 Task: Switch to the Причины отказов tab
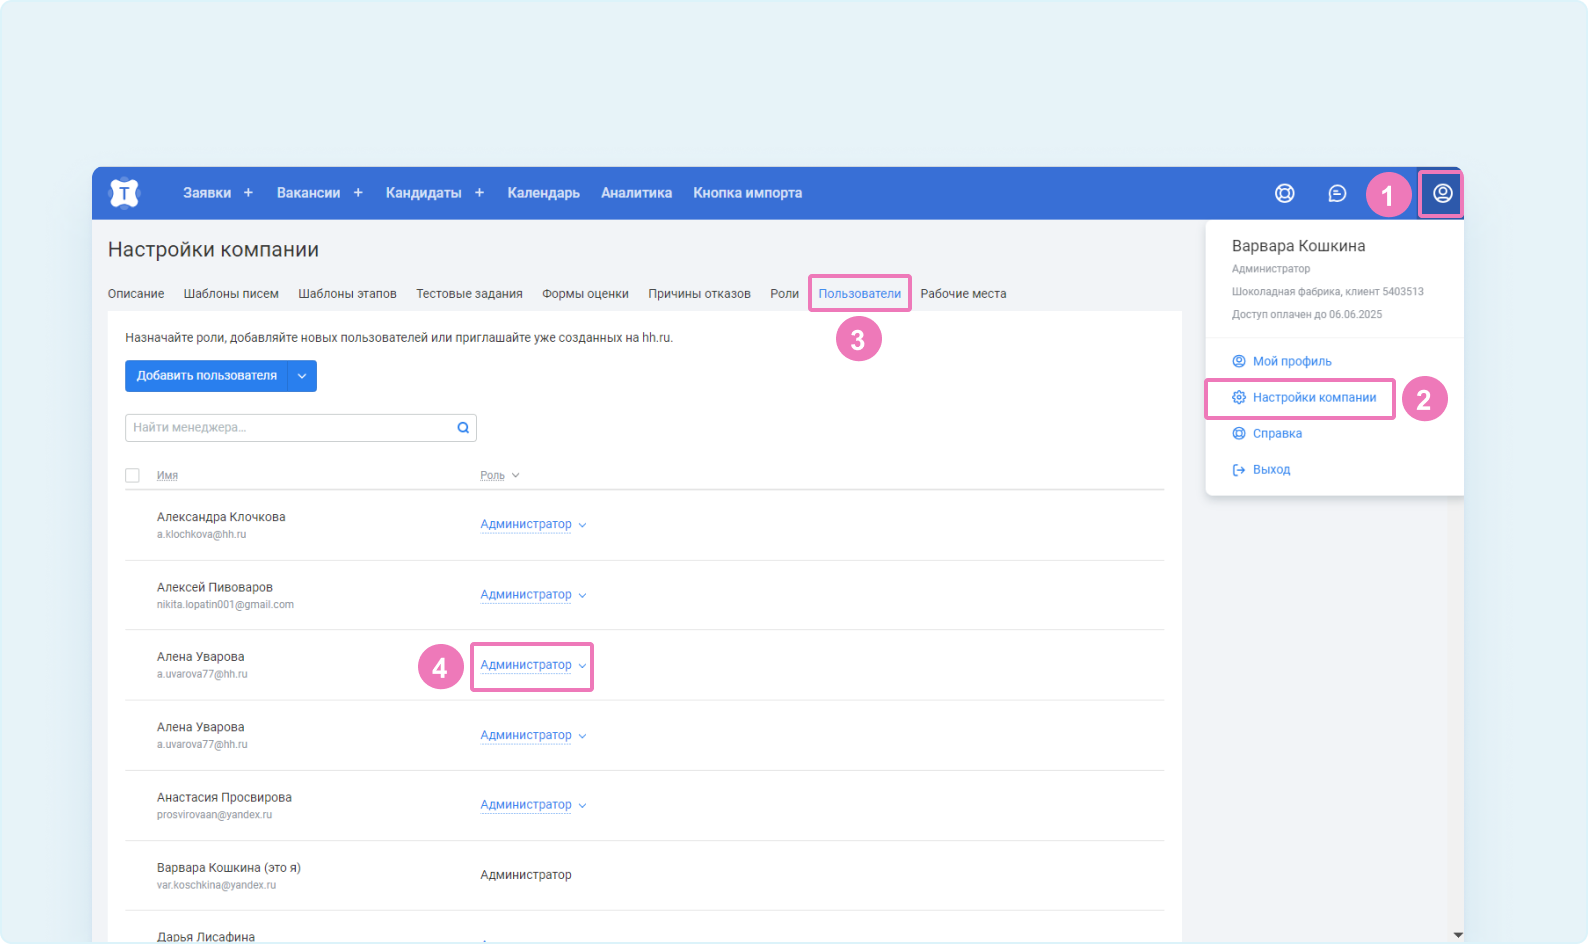(x=699, y=294)
